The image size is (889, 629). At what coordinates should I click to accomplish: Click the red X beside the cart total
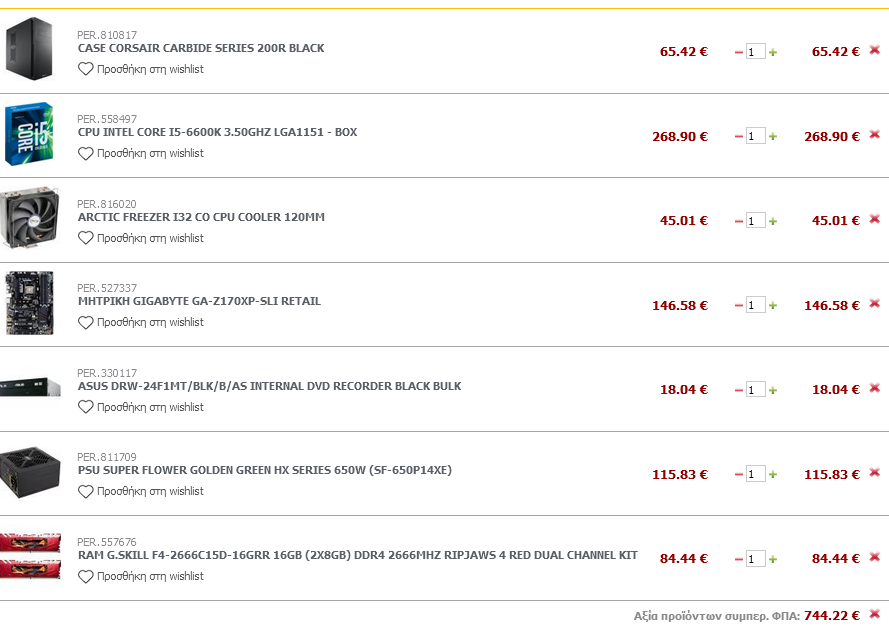pos(874,614)
